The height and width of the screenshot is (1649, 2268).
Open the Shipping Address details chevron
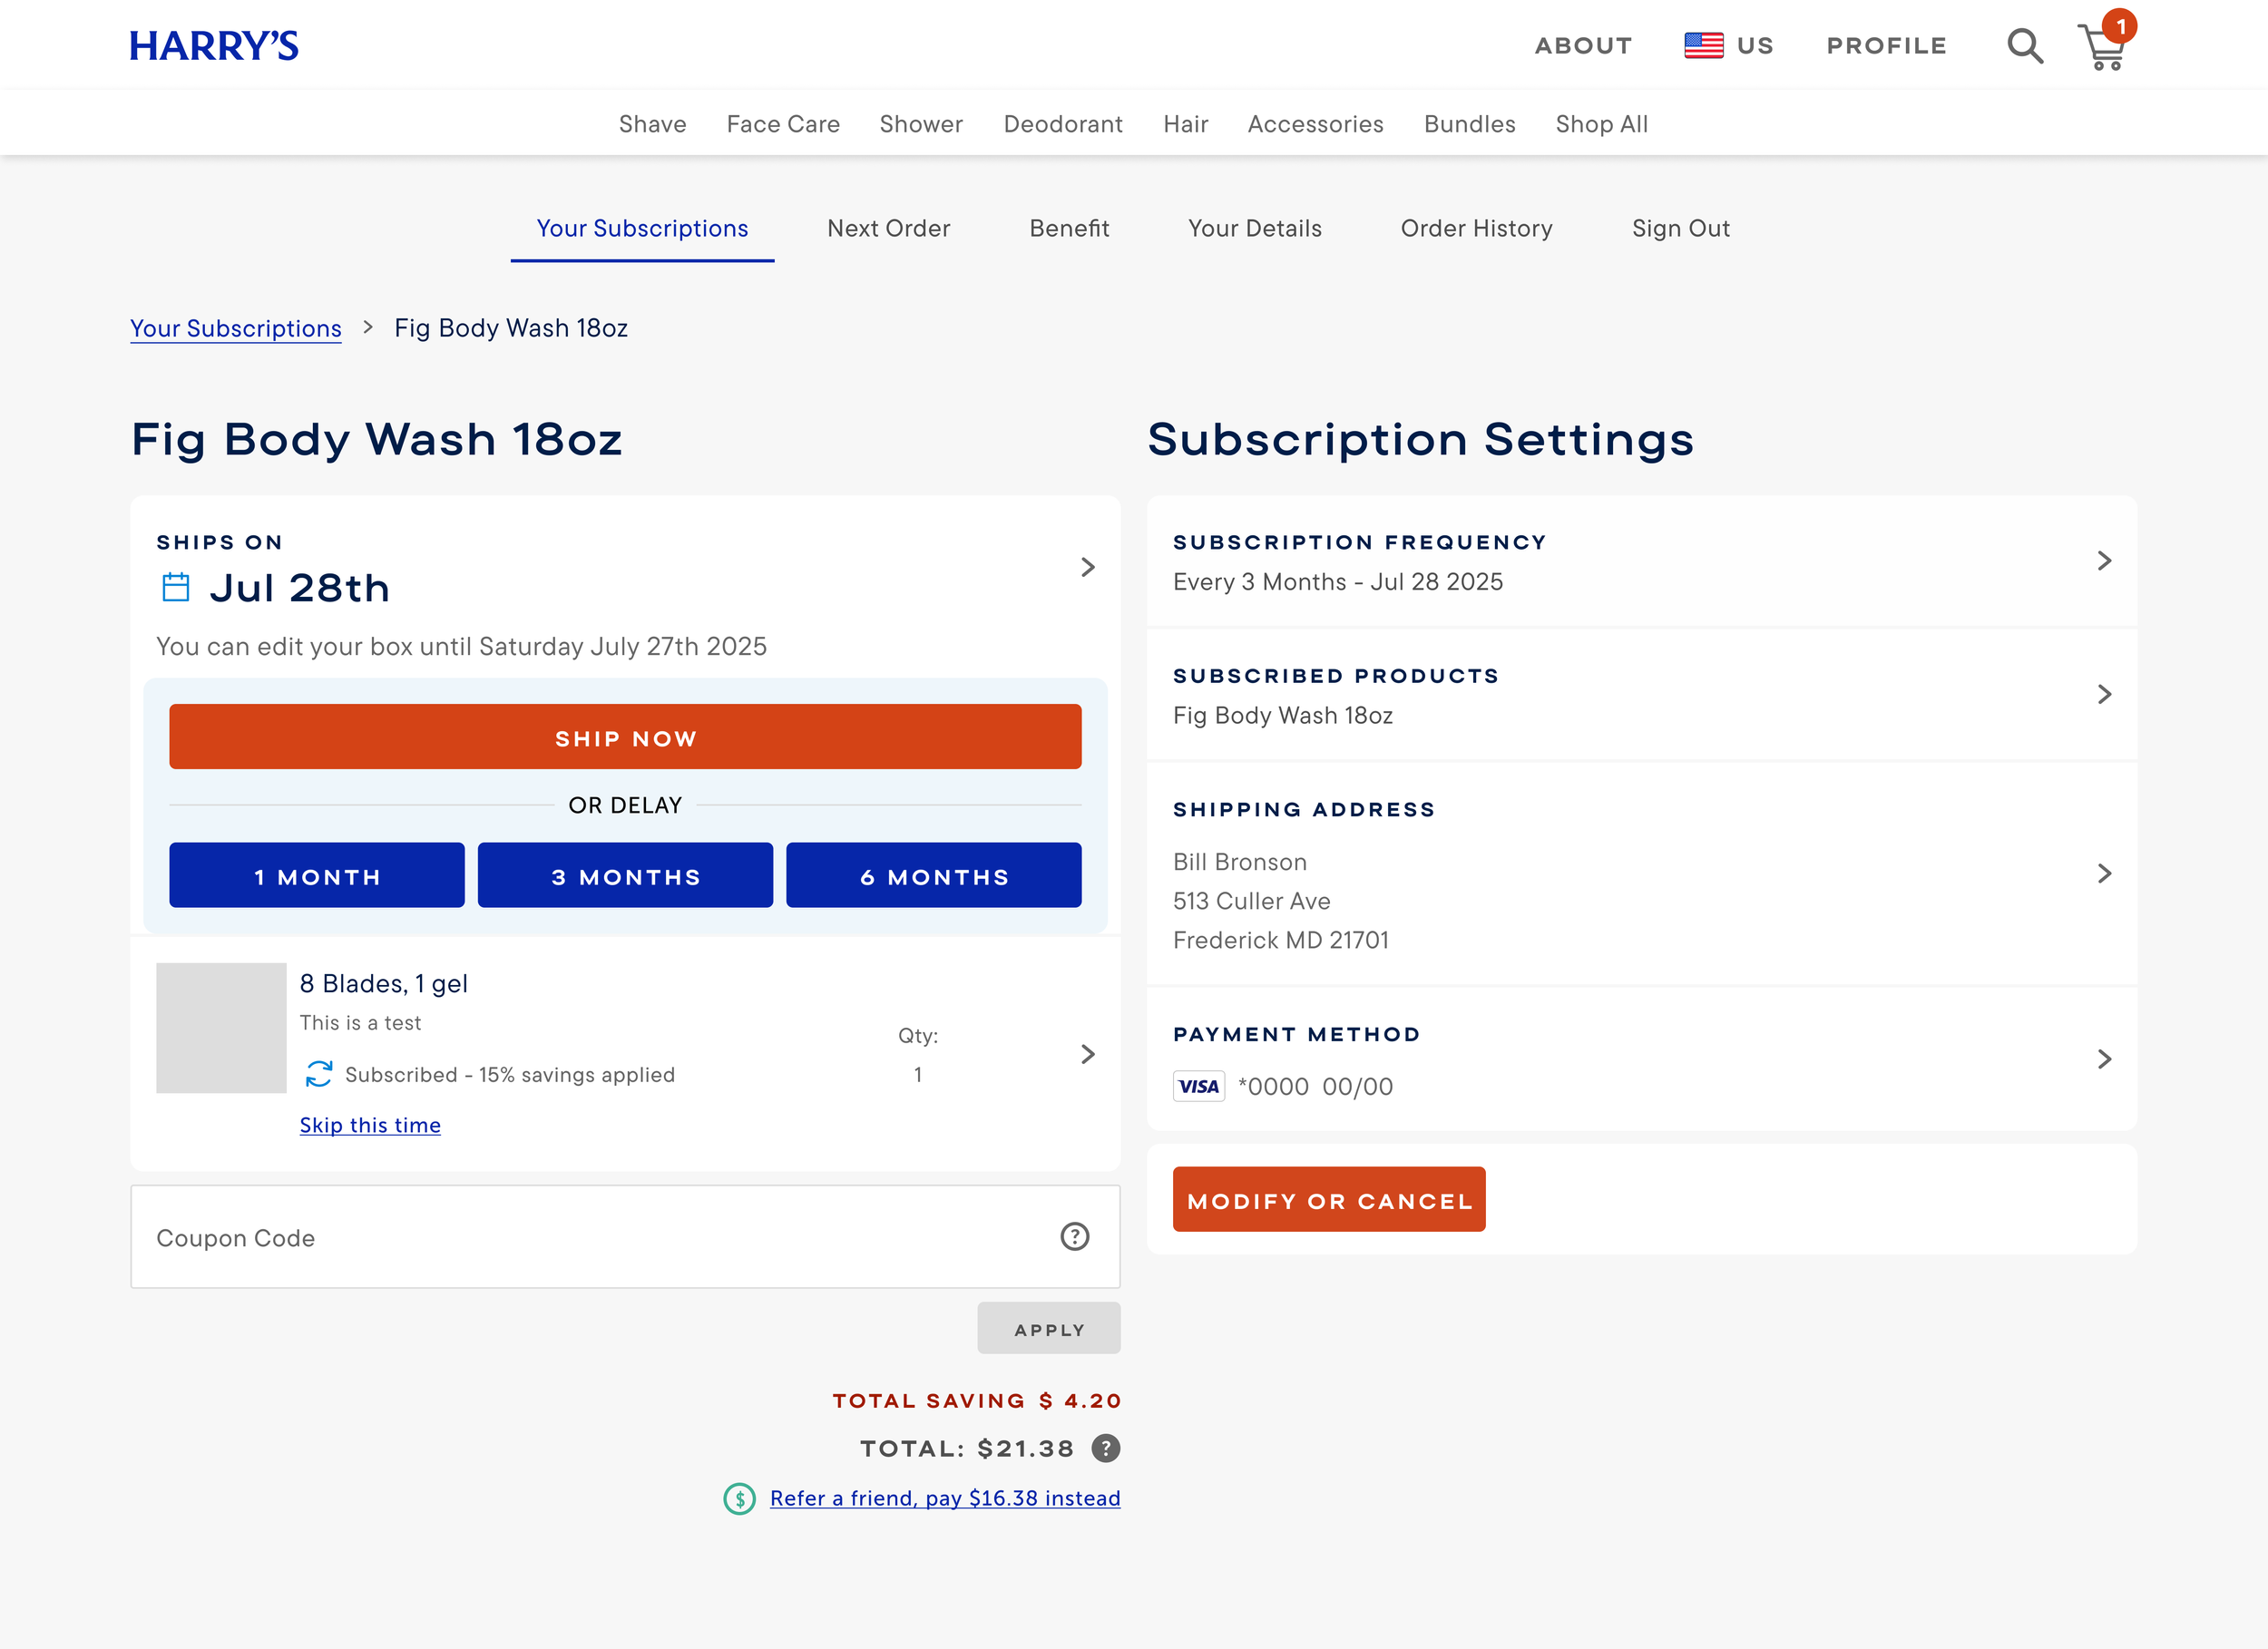pos(2106,873)
